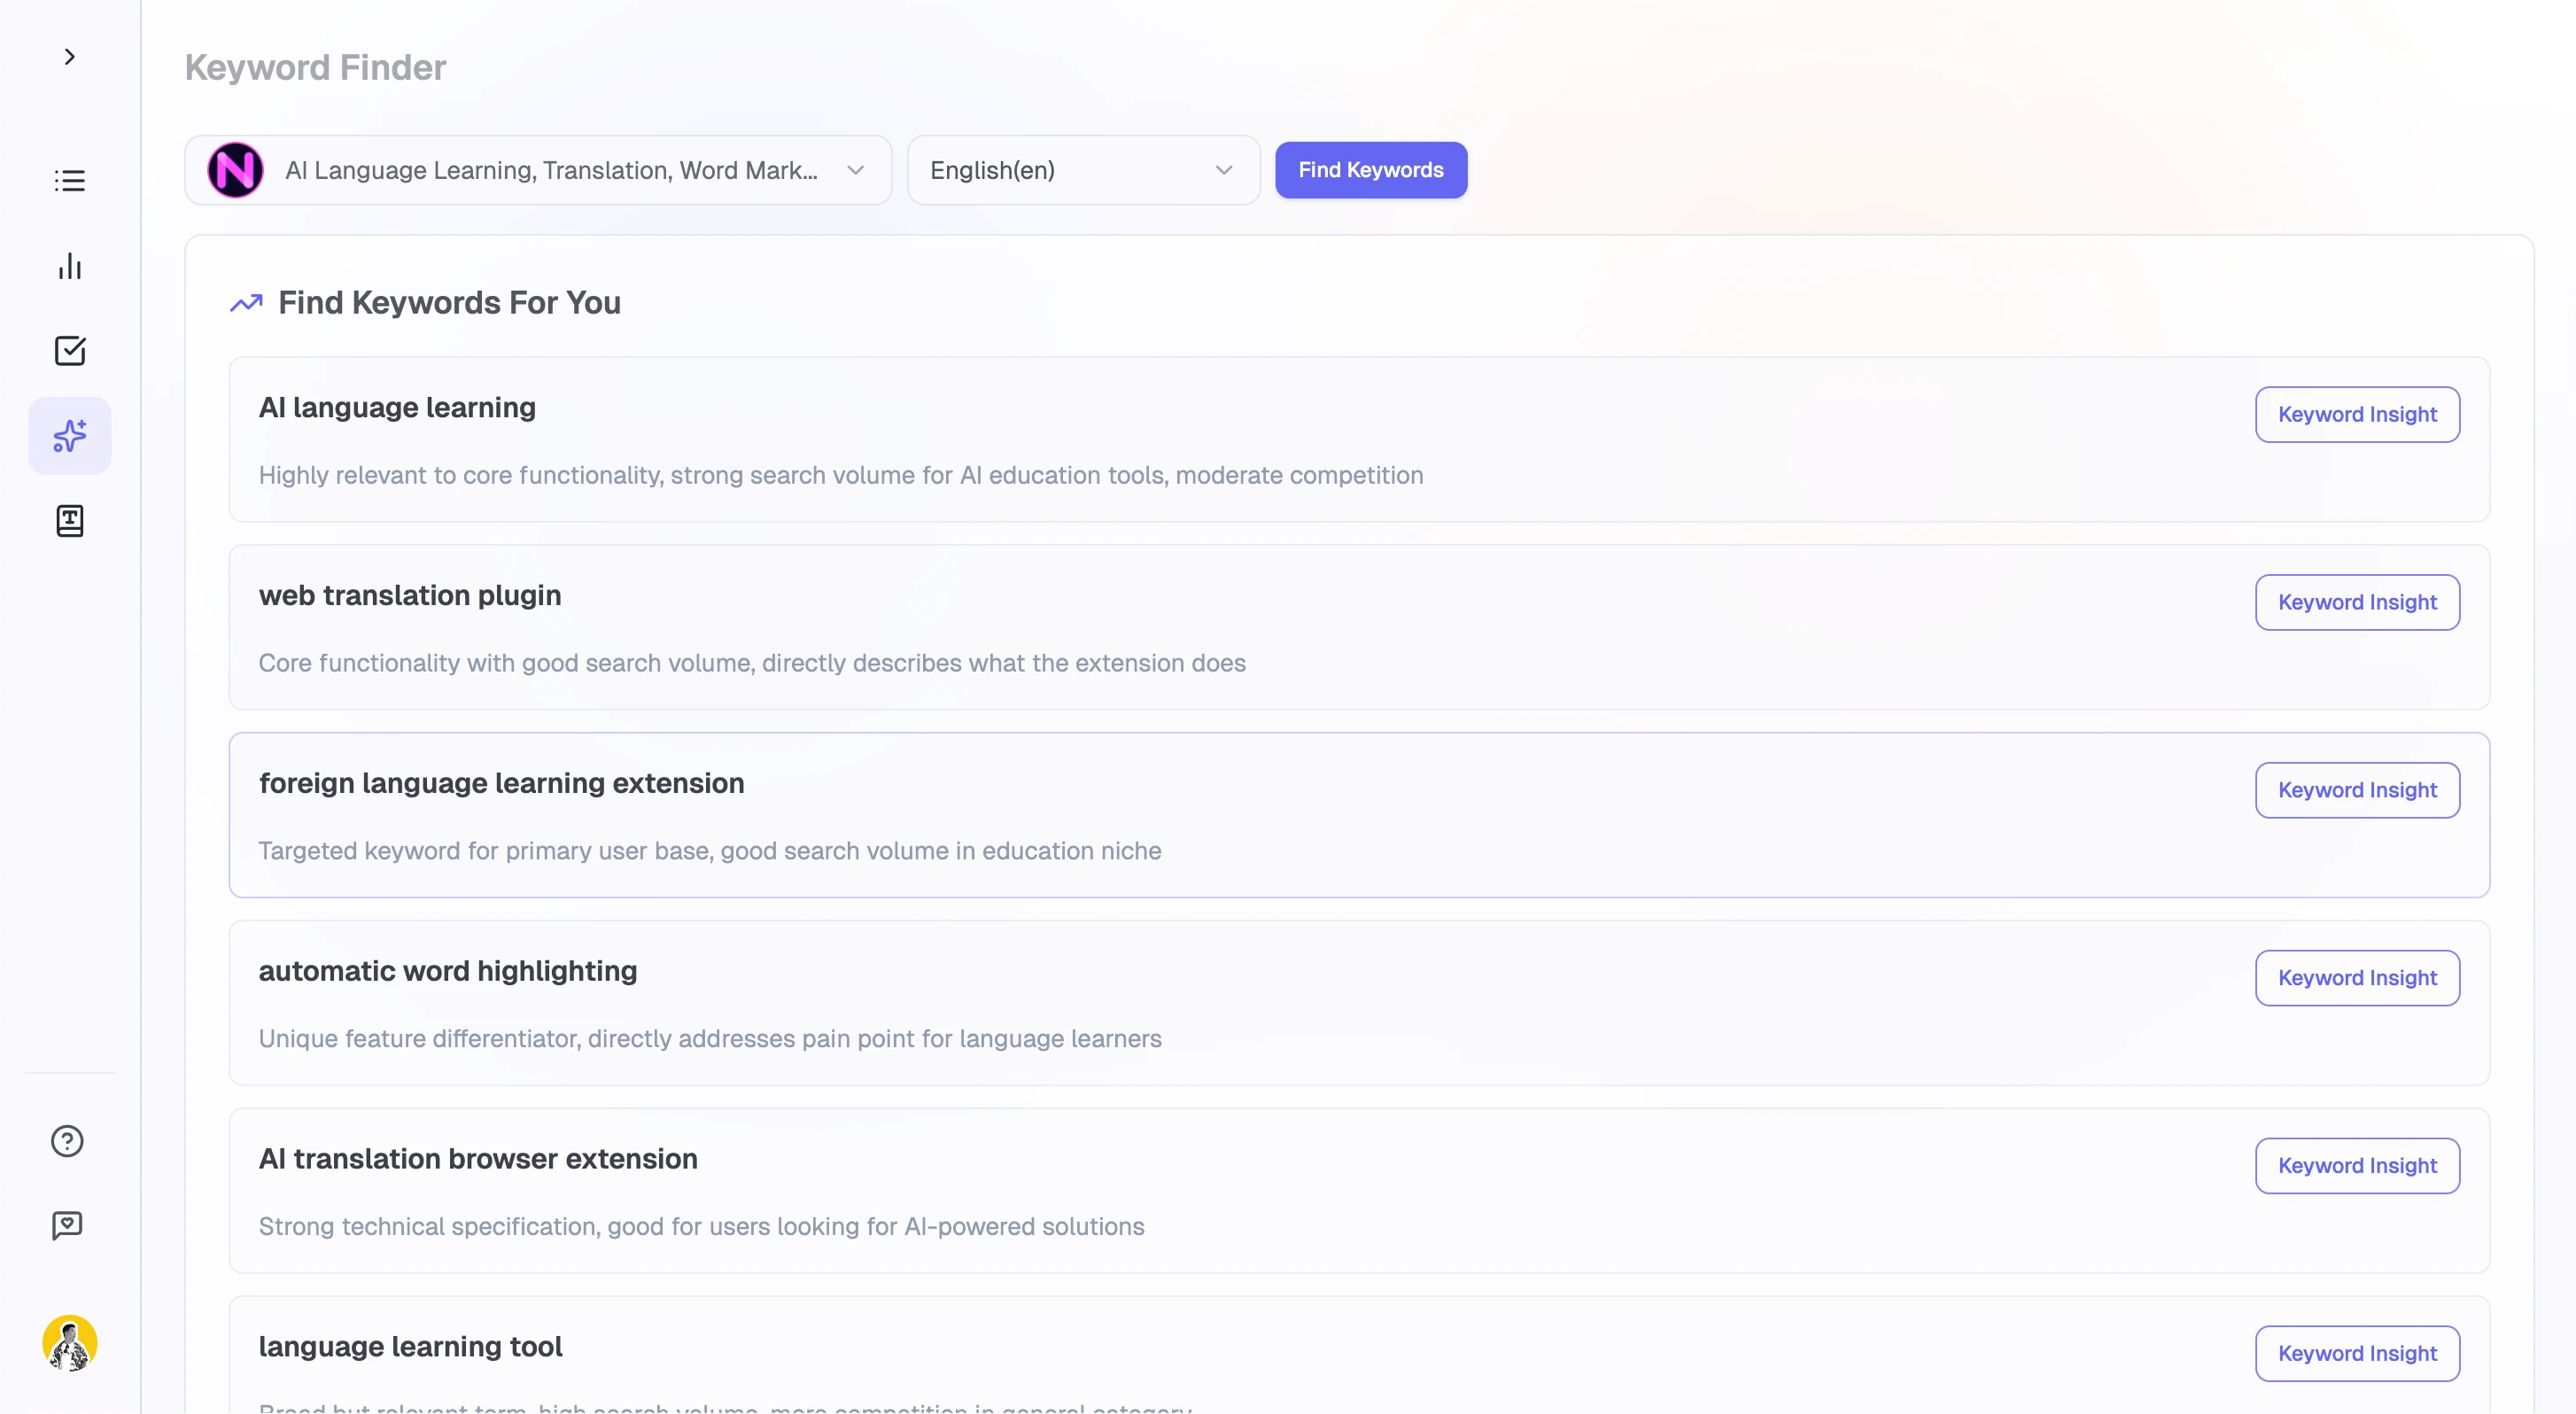Viewport: 2576px width, 1414px height.
Task: Open Keyword Insight for web translation plugin
Action: [2356, 602]
